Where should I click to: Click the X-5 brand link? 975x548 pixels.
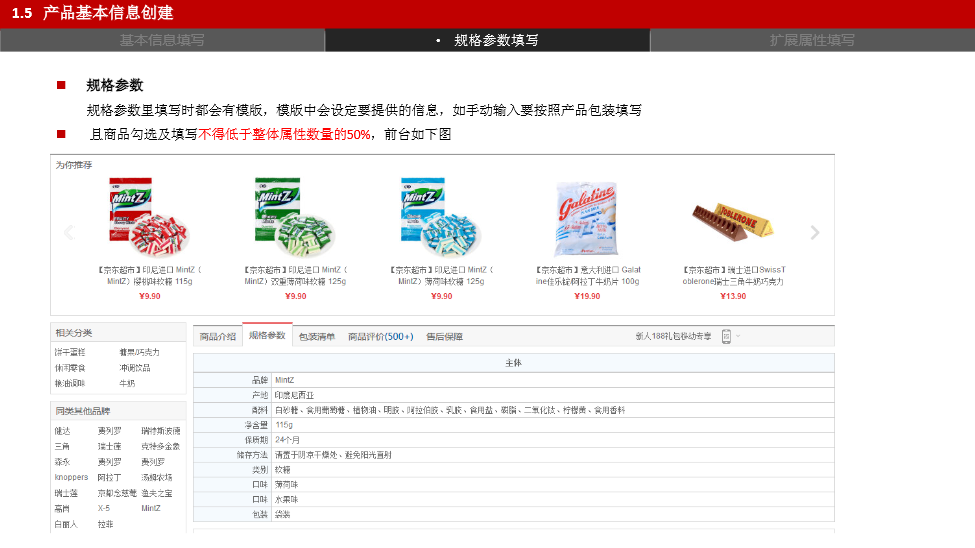[x=104, y=508]
